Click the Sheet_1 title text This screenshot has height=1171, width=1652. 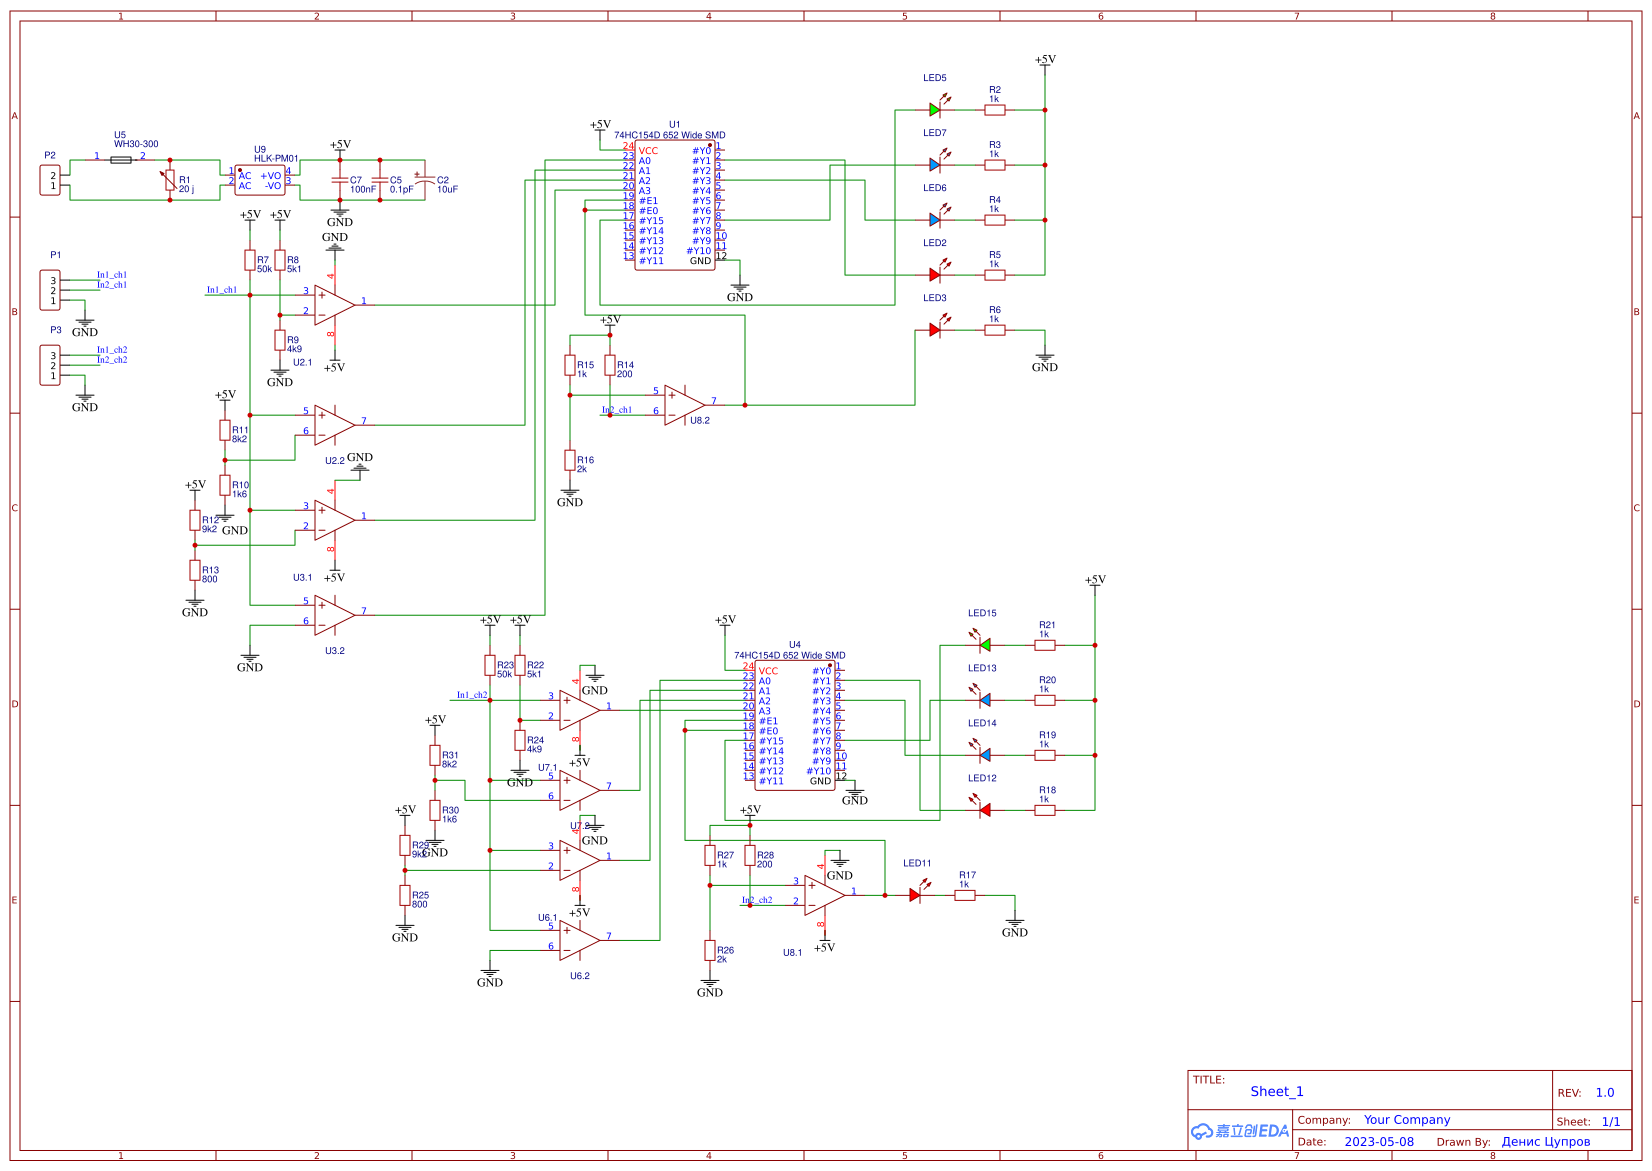click(x=1275, y=1091)
